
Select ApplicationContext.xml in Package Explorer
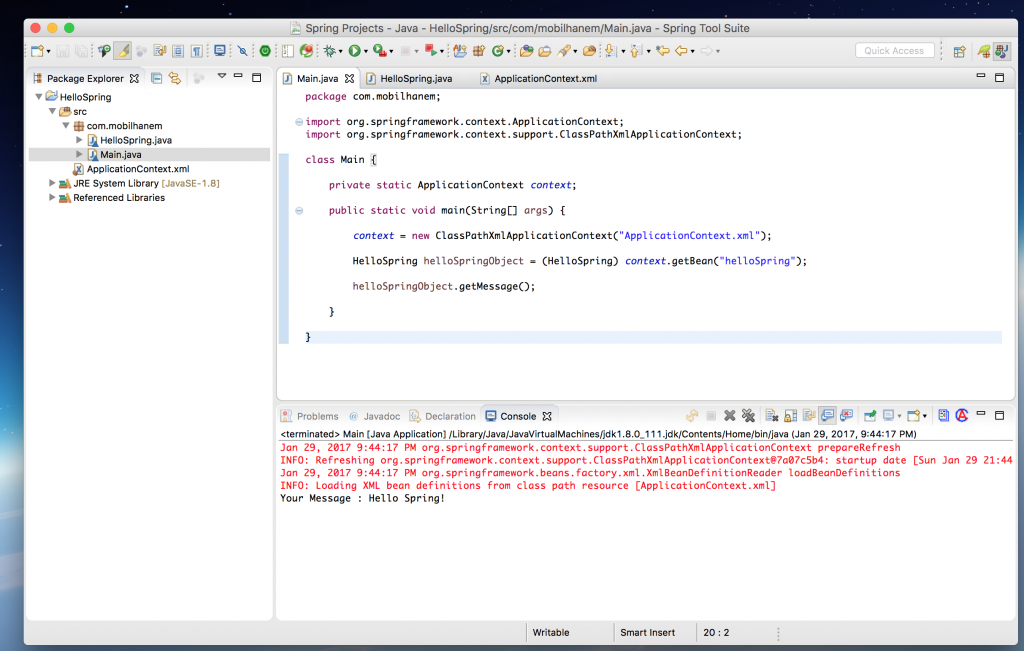tap(137, 169)
